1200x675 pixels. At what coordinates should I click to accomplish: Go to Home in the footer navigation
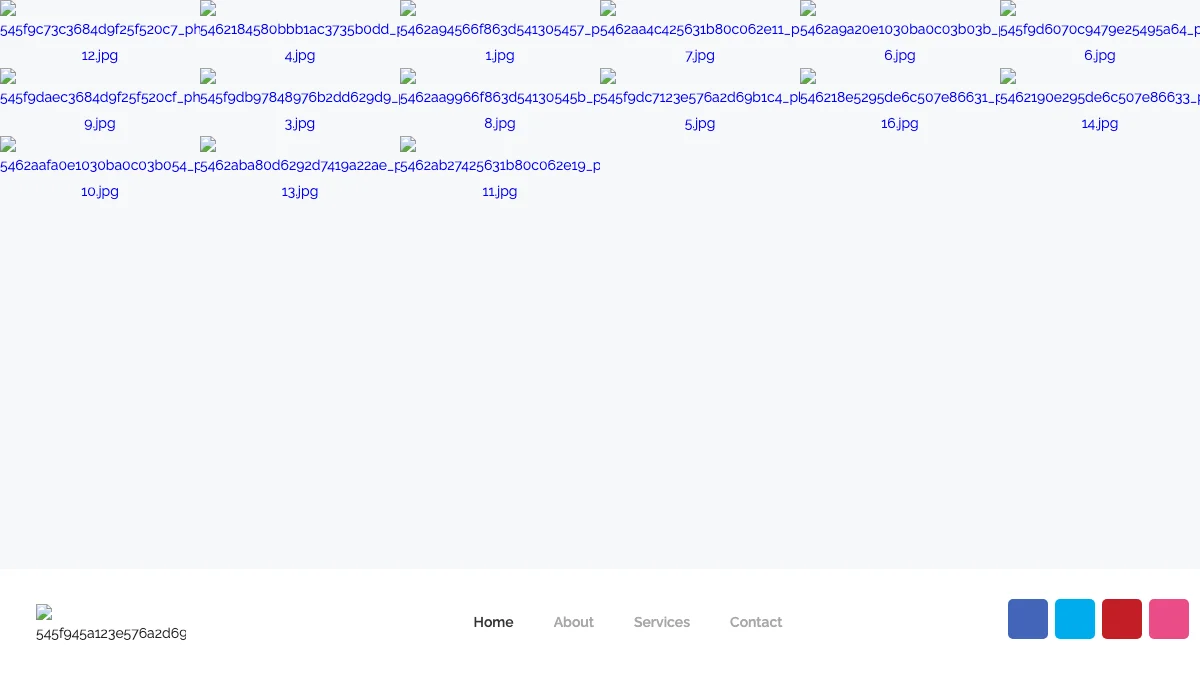pyautogui.click(x=493, y=622)
